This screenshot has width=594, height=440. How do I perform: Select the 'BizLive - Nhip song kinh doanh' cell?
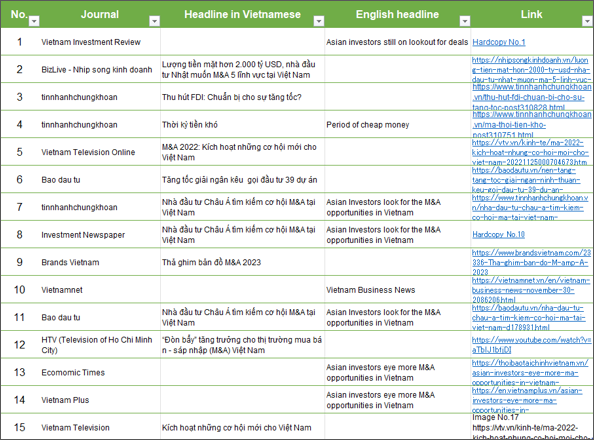point(100,70)
